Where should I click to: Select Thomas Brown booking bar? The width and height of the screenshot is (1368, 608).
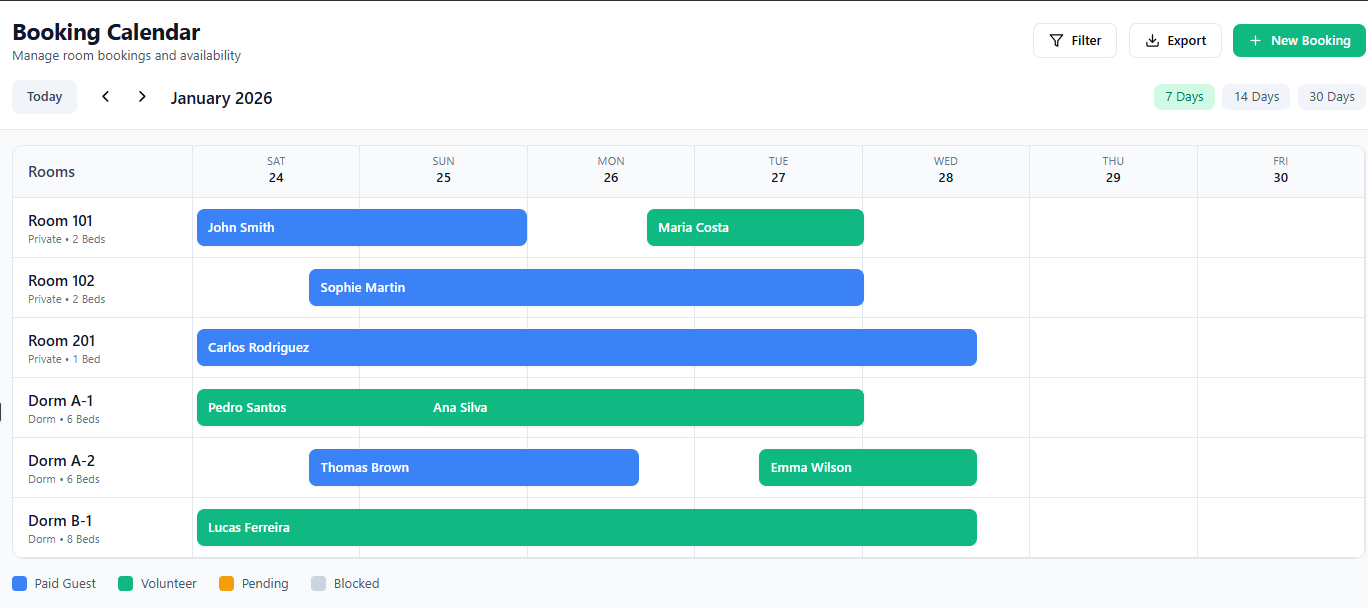(474, 467)
